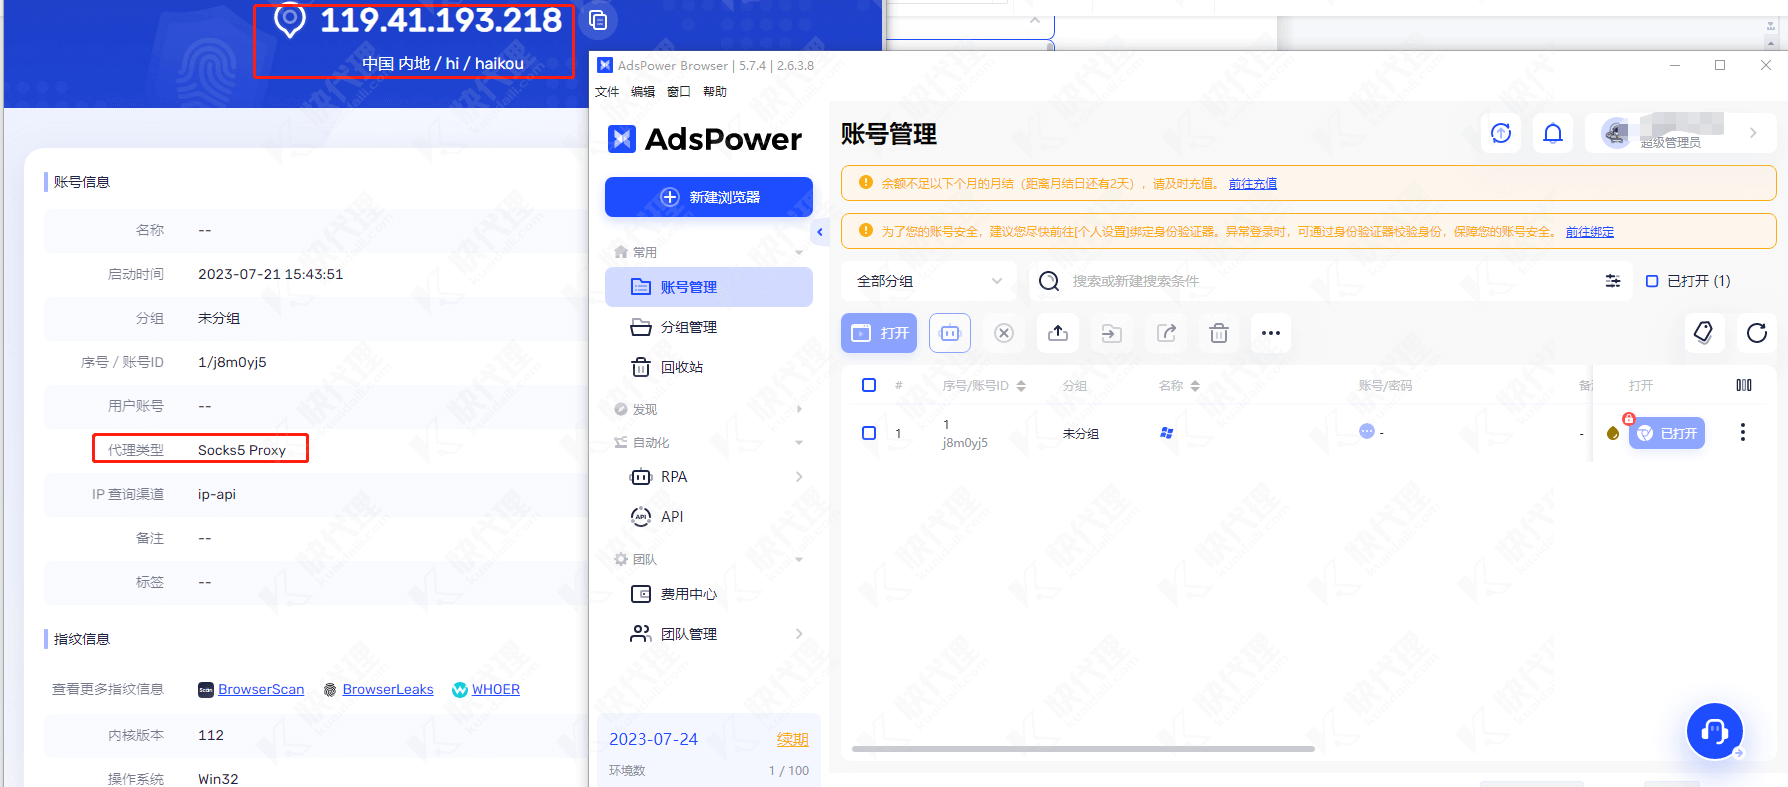1788x787 pixels.
Task: Enable the 已打开 (1) filter checkbox
Action: [1652, 281]
